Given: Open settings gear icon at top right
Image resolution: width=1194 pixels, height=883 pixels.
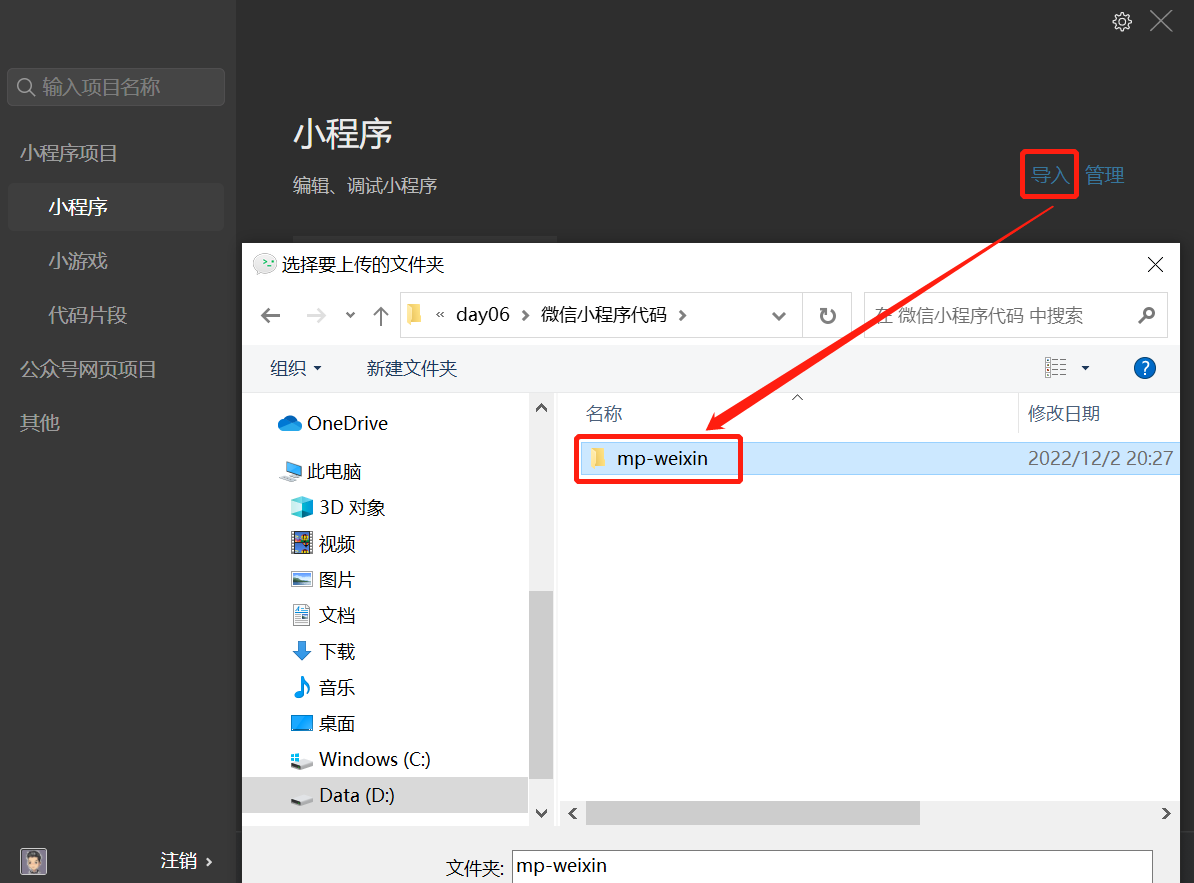Looking at the screenshot, I should pos(1122,22).
